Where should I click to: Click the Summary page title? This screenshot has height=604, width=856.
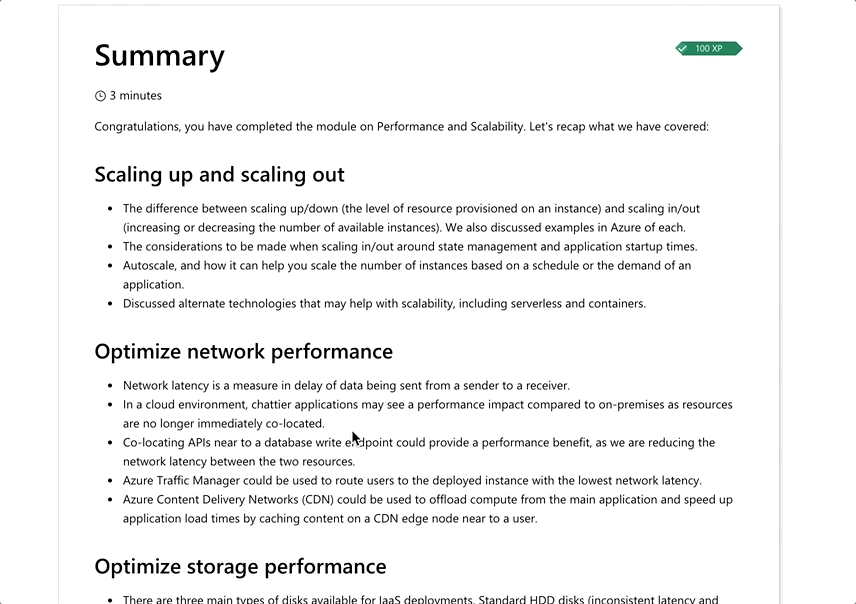[159, 55]
